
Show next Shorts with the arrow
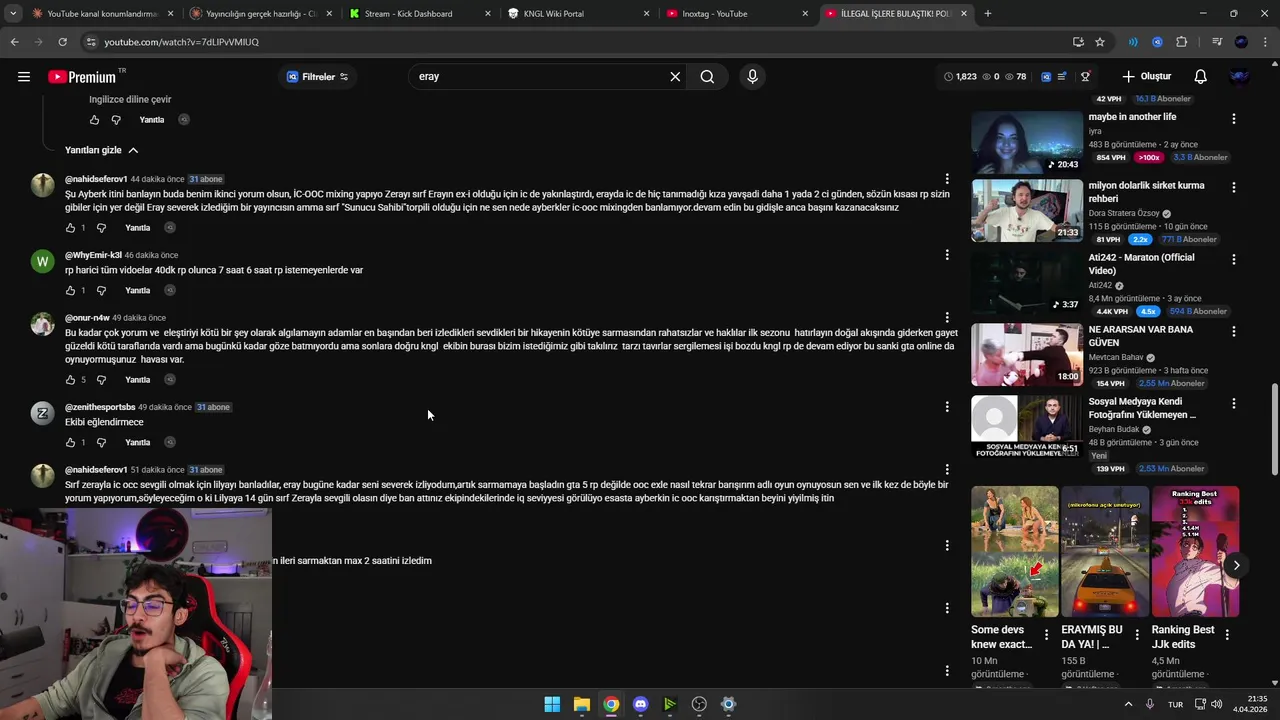1236,565
